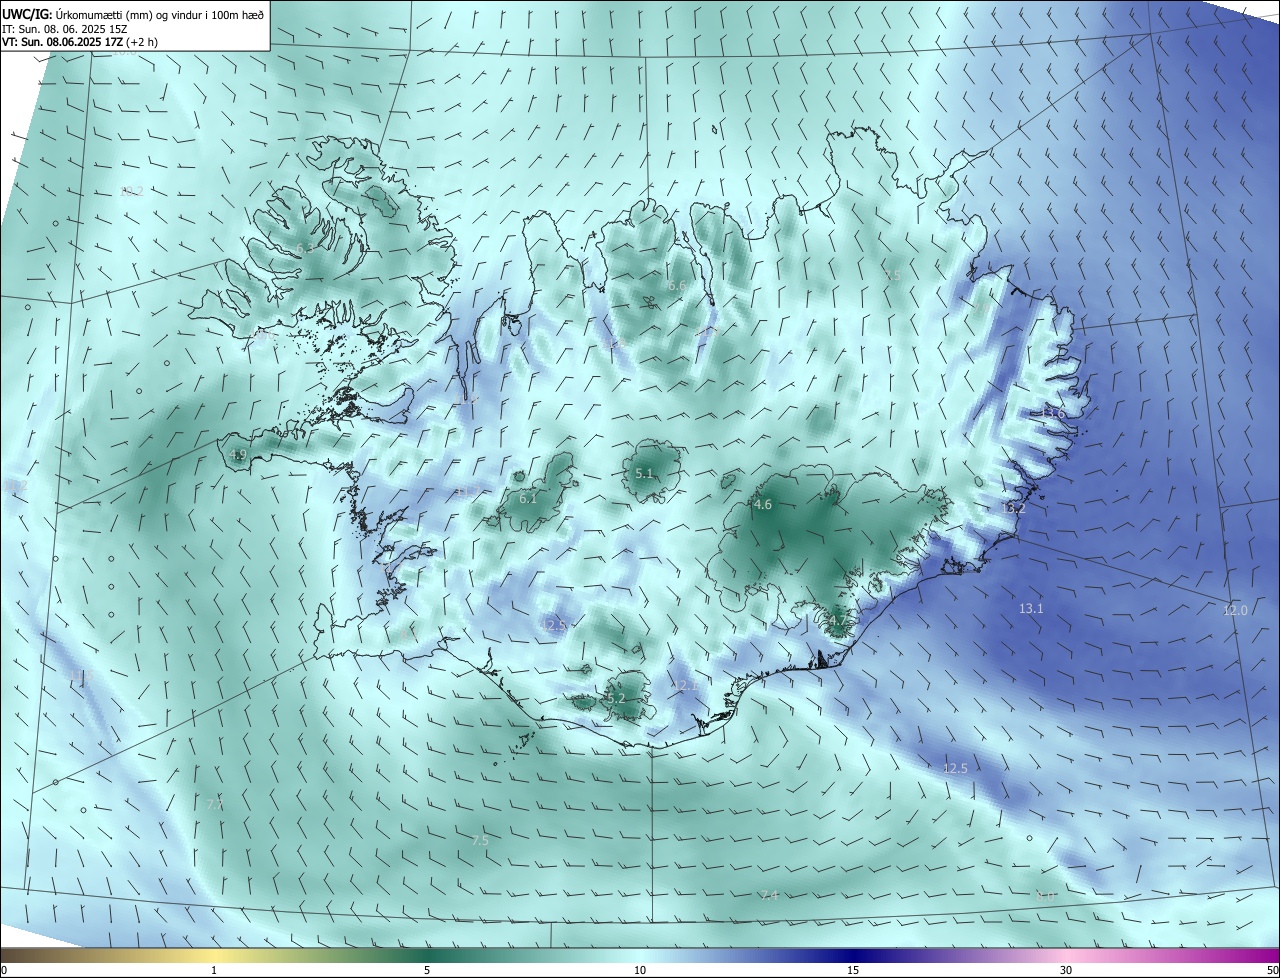Click the 12.0 value label
The height and width of the screenshot is (978, 1280).
click(x=1235, y=610)
